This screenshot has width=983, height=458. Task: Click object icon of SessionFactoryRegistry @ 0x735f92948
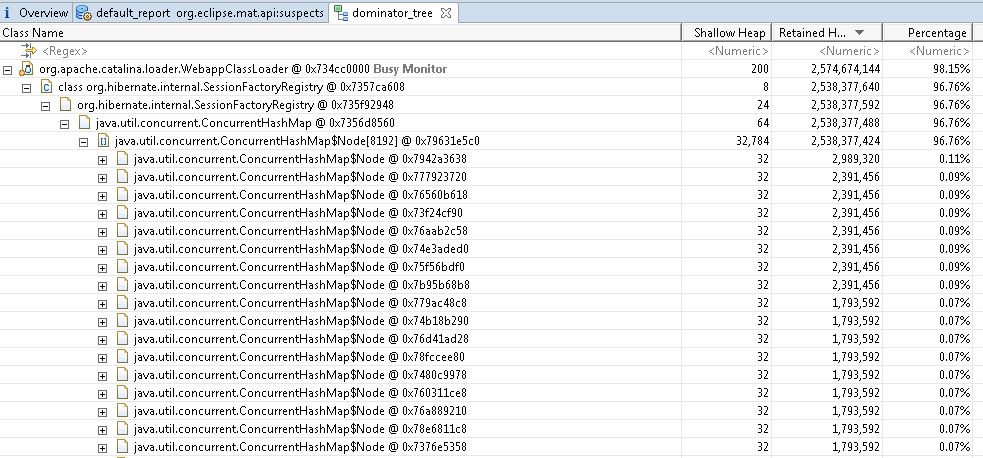(x=65, y=105)
